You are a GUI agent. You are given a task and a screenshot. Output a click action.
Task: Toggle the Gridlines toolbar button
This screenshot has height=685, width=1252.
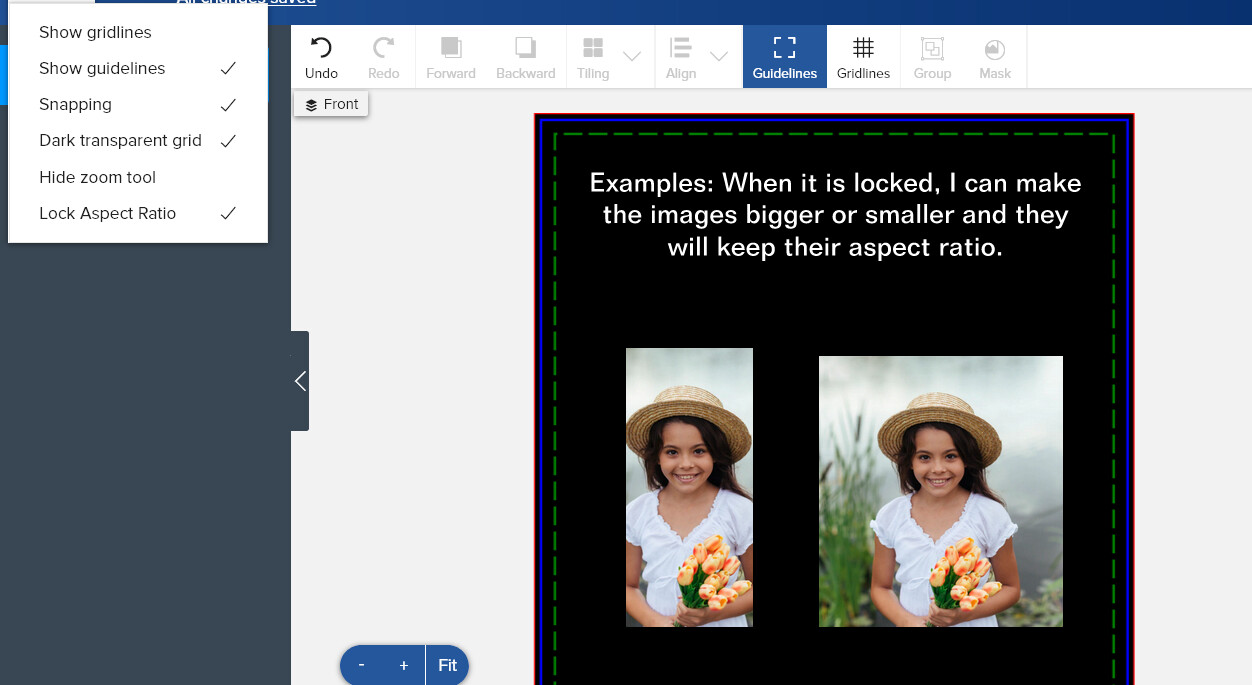click(863, 57)
